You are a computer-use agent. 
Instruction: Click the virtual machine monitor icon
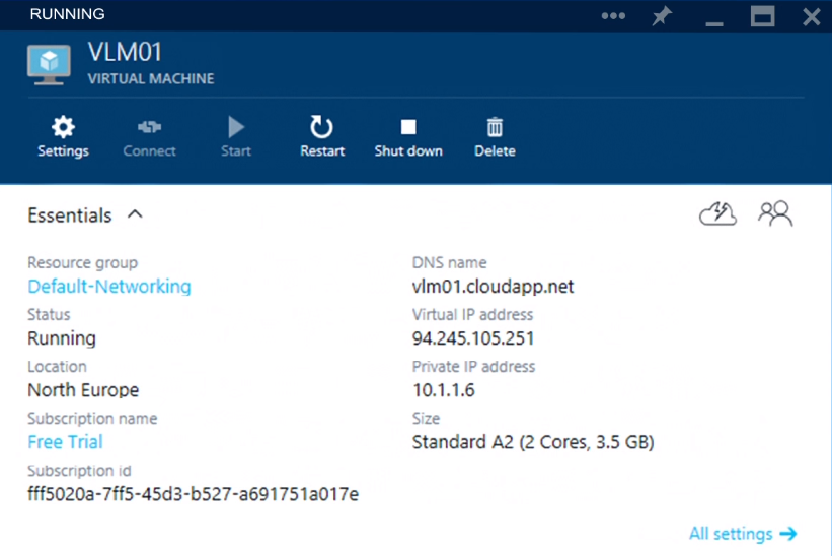pos(49,65)
